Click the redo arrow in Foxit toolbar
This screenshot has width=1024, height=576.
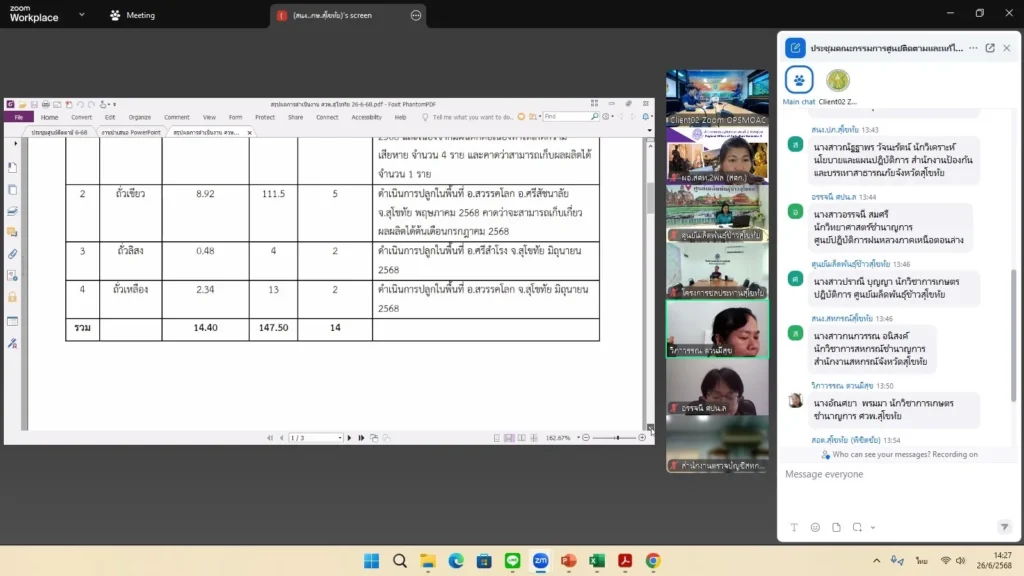tap(91, 104)
